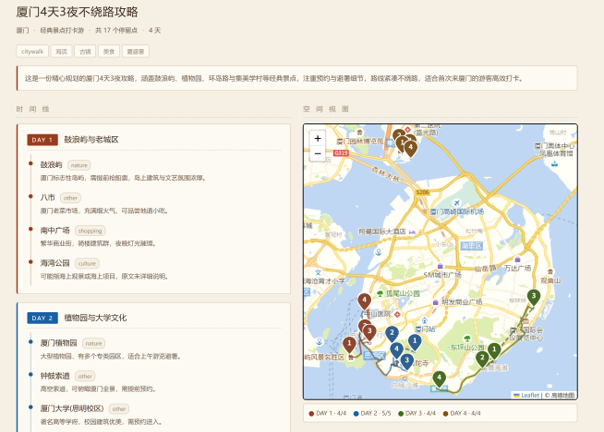This screenshot has height=432, width=604.
Task: Click the DAY 4 - 4/4 legend entry
Action: [462, 414]
